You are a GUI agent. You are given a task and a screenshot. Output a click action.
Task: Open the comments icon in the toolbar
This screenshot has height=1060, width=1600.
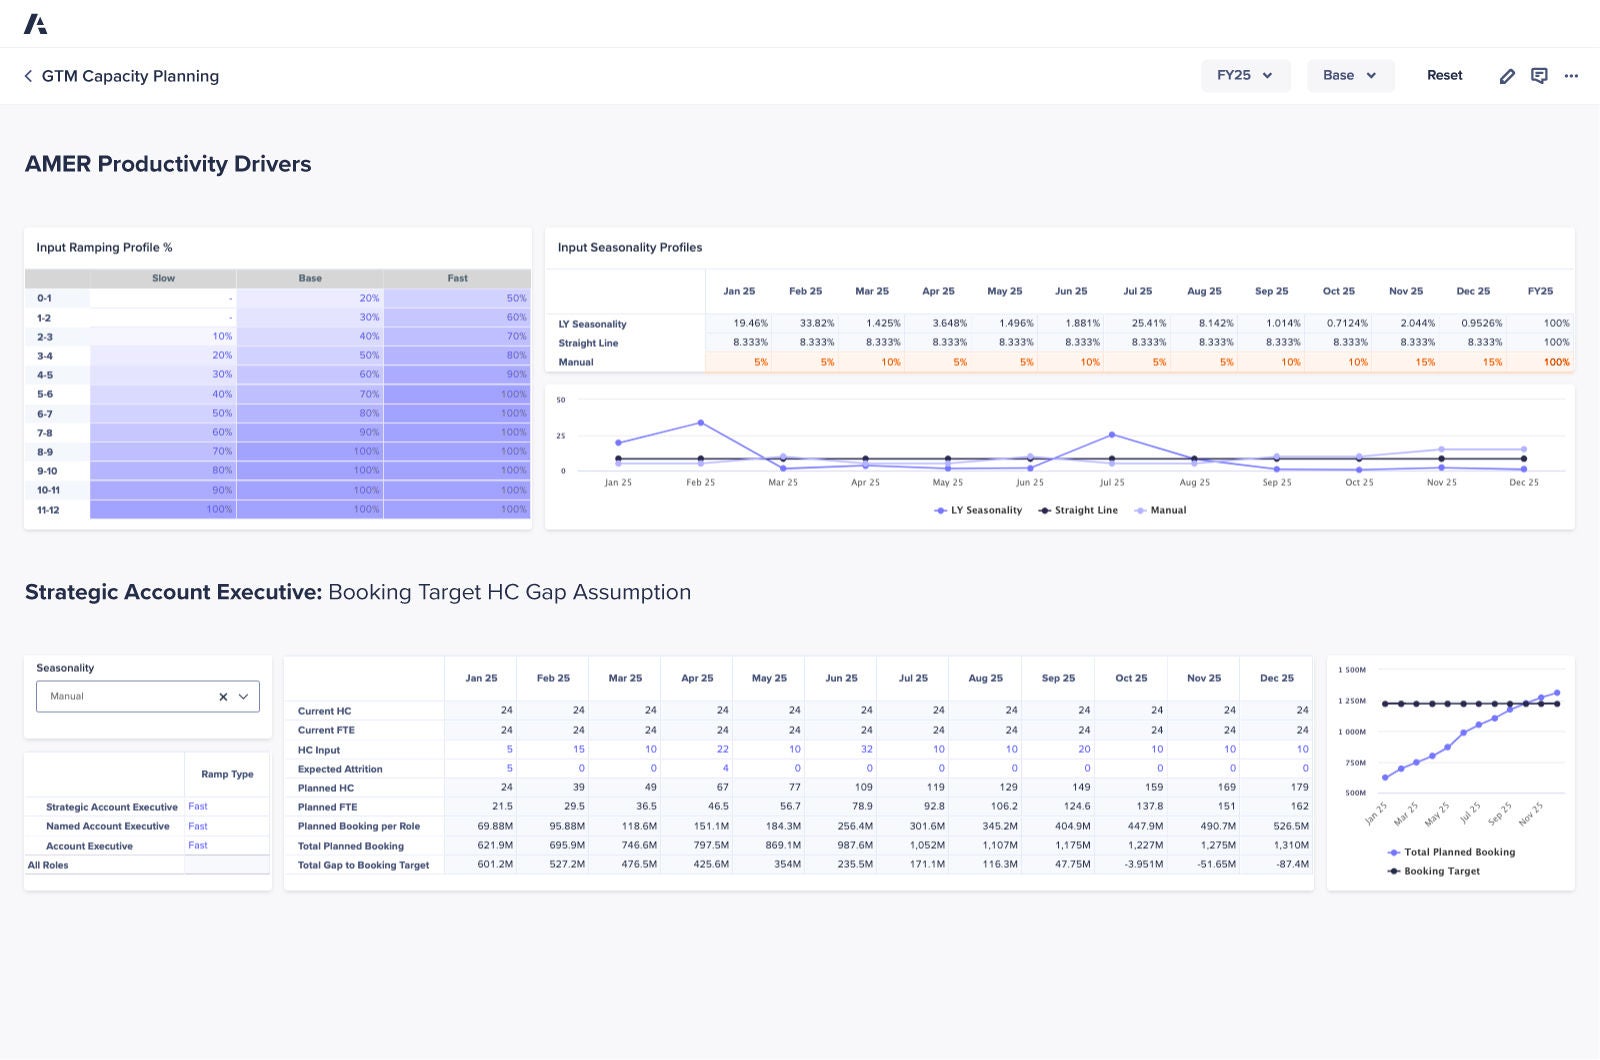click(x=1539, y=75)
